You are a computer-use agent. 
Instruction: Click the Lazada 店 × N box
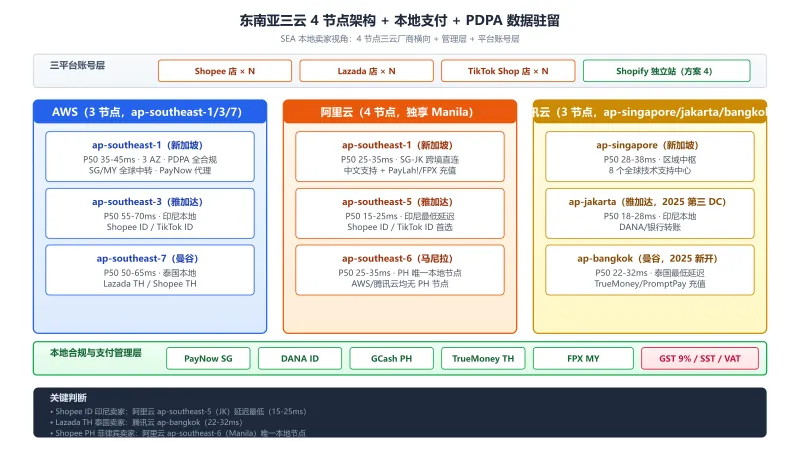(366, 71)
